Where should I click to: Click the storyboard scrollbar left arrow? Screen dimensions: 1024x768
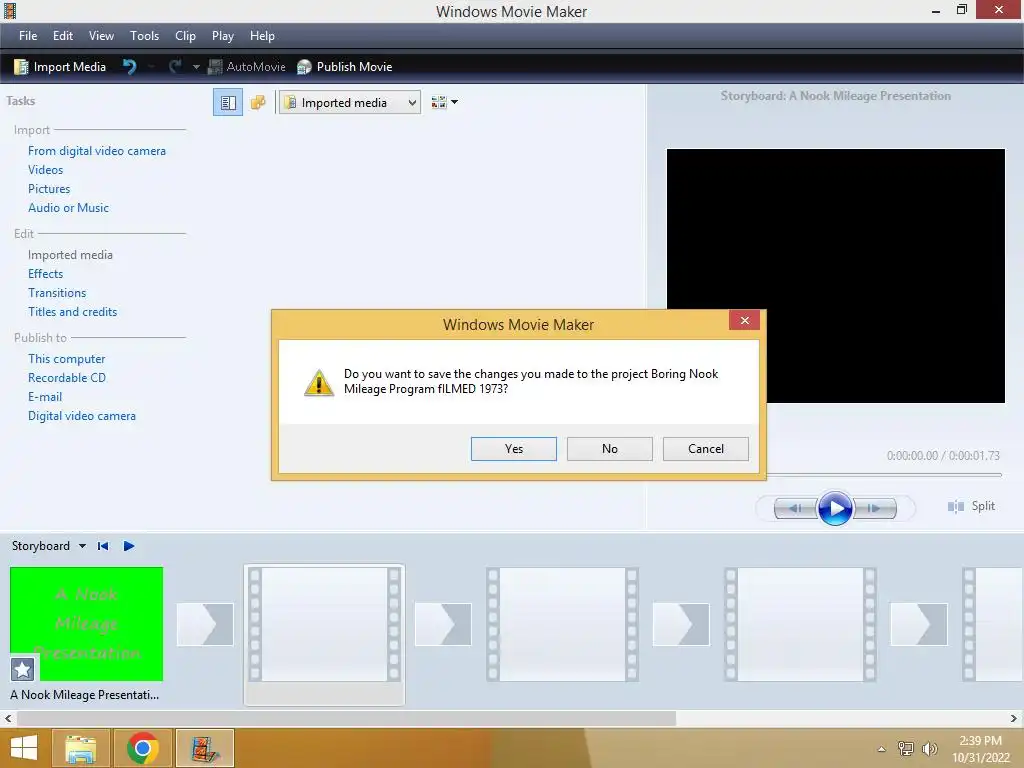(8, 718)
